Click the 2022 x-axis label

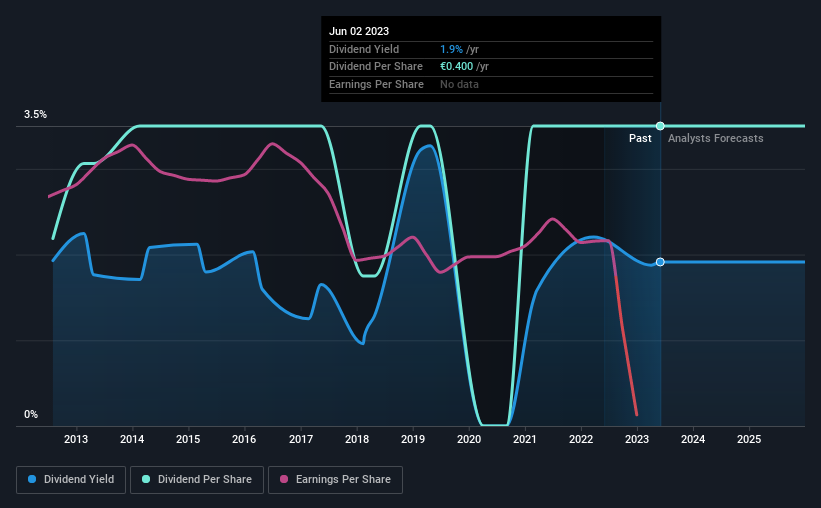click(581, 439)
